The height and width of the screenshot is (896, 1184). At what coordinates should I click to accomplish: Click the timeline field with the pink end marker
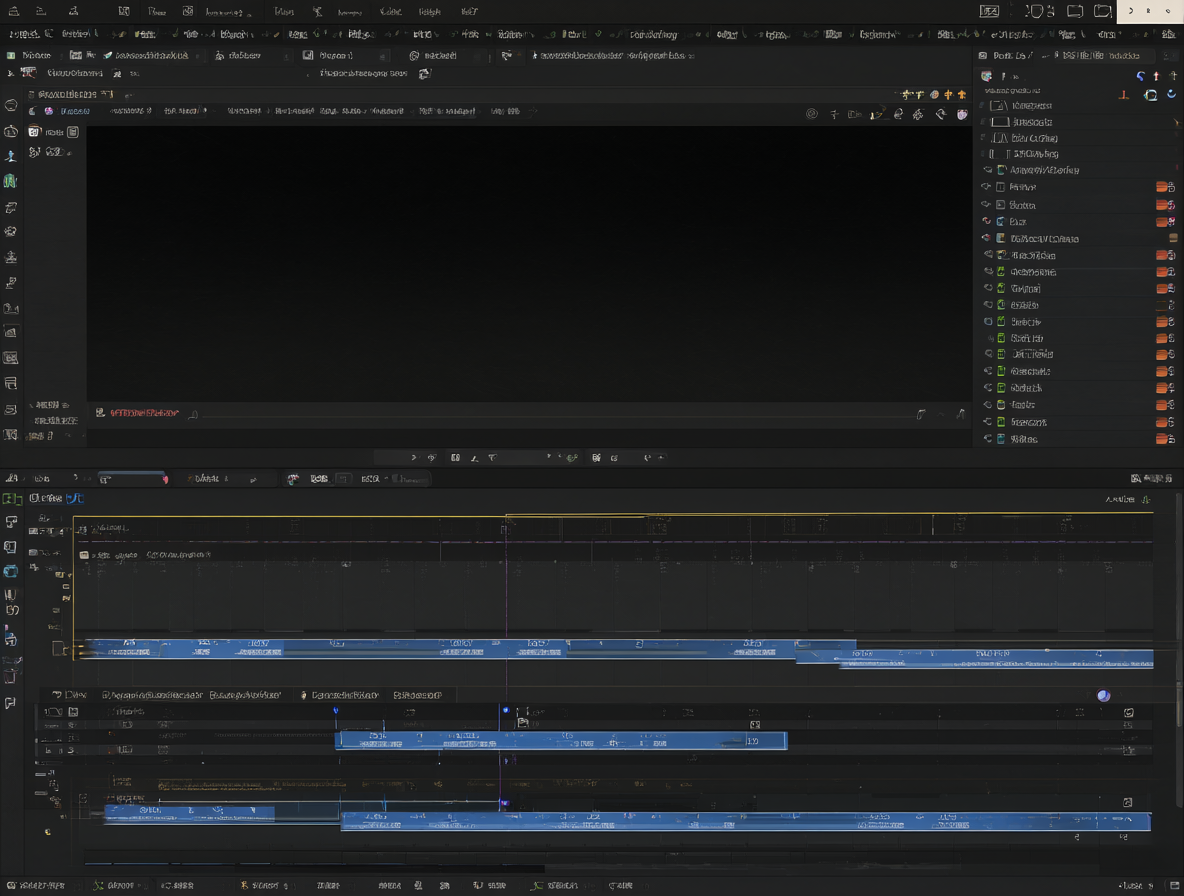(131, 479)
